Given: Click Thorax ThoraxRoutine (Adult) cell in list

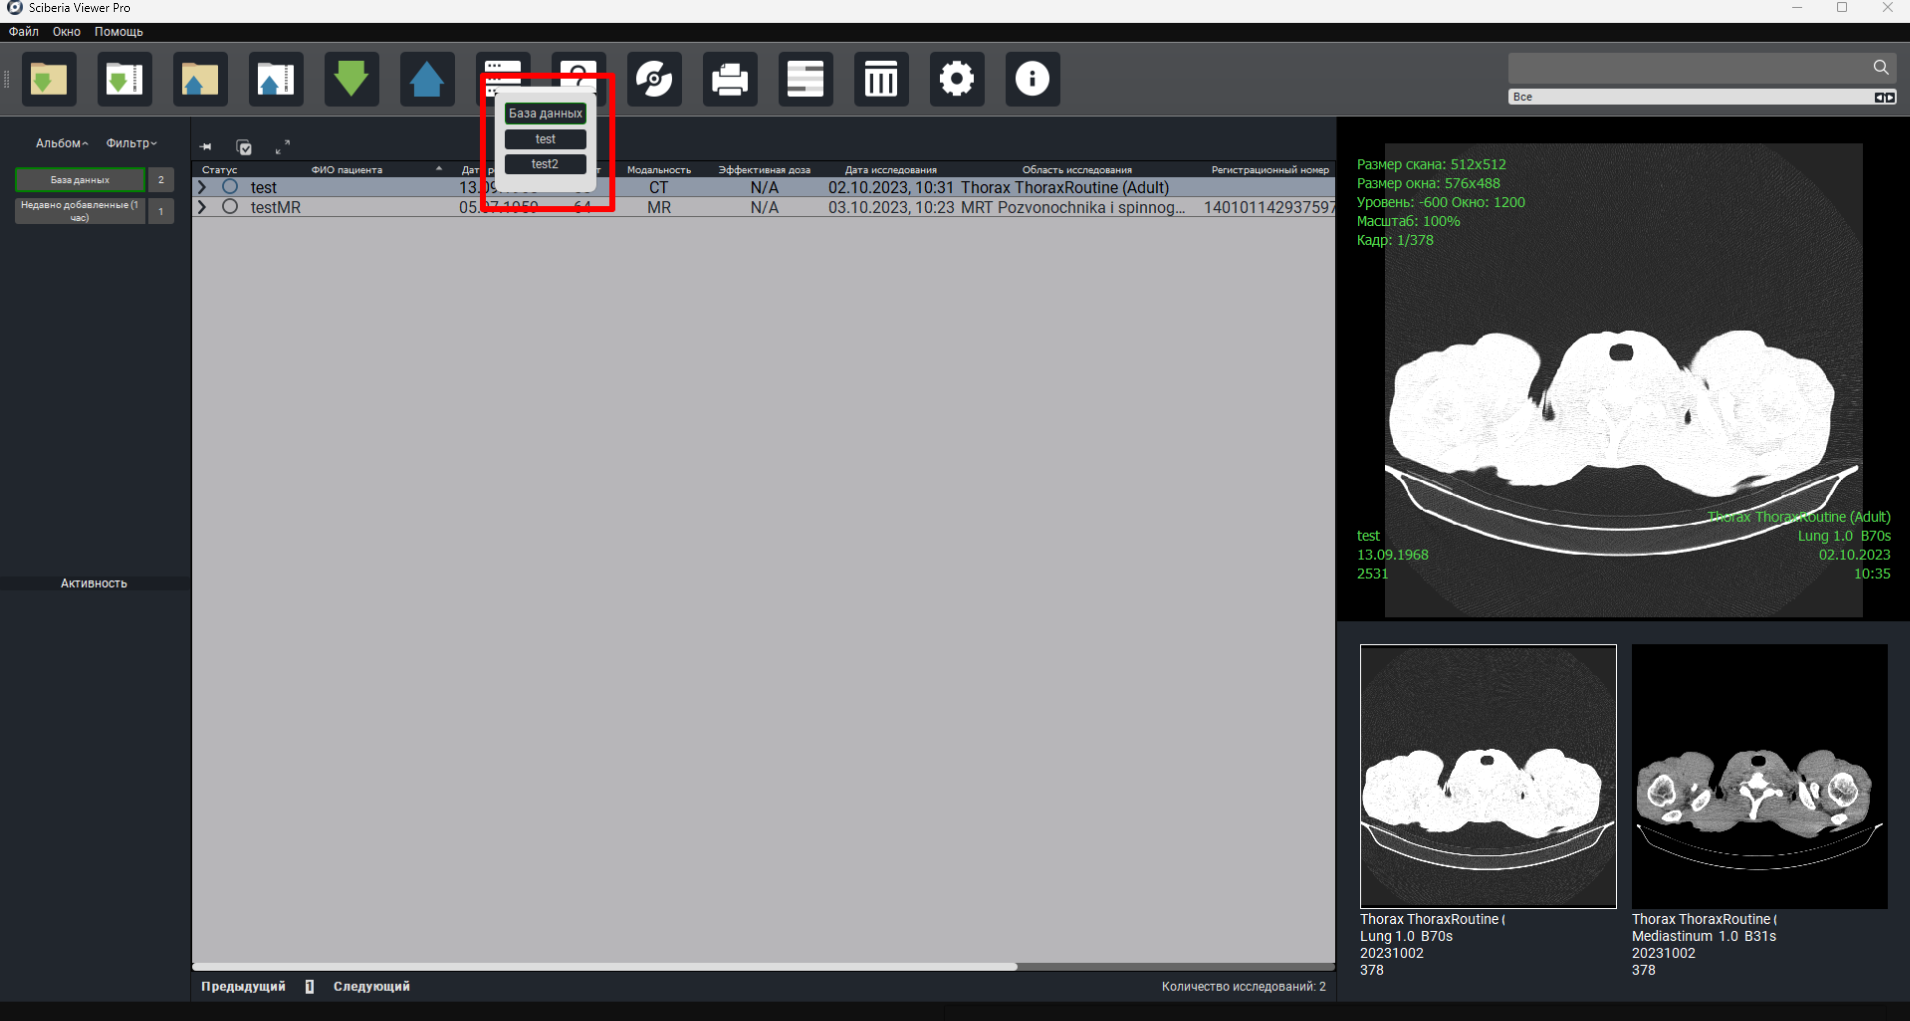Looking at the screenshot, I should coord(1065,187).
